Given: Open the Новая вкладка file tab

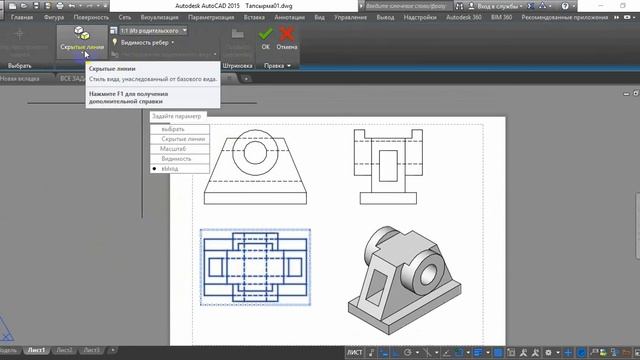Looking at the screenshot, I should point(20,79).
